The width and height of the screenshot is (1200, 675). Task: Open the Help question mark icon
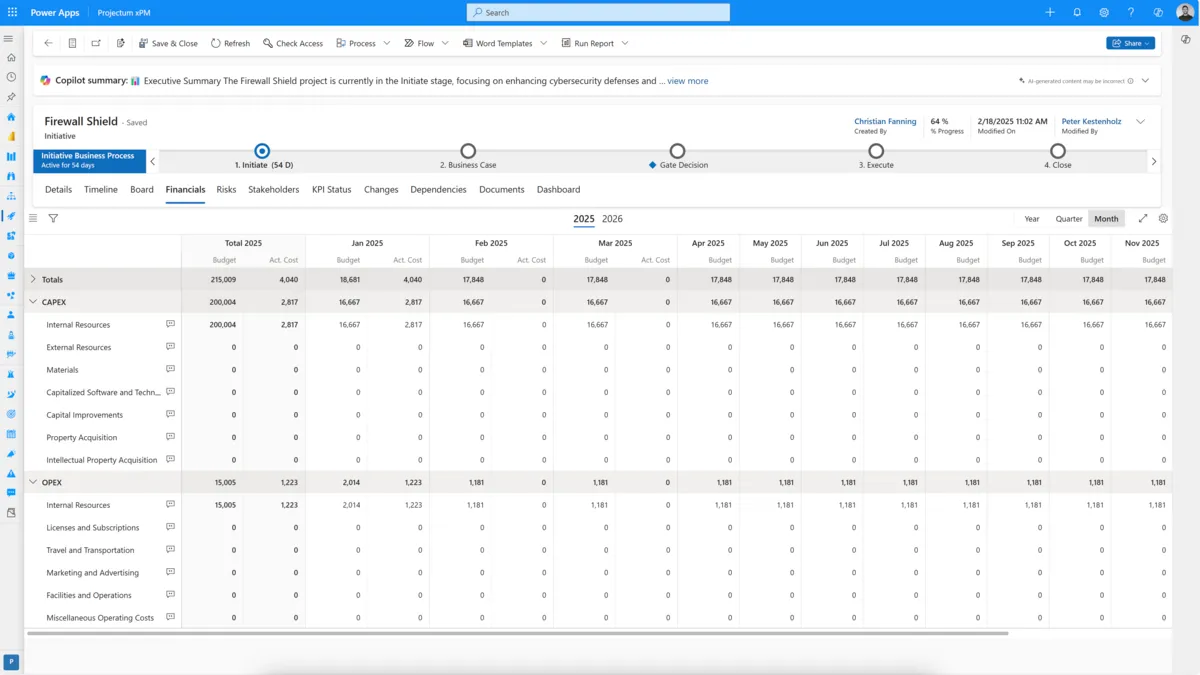tap(1131, 13)
